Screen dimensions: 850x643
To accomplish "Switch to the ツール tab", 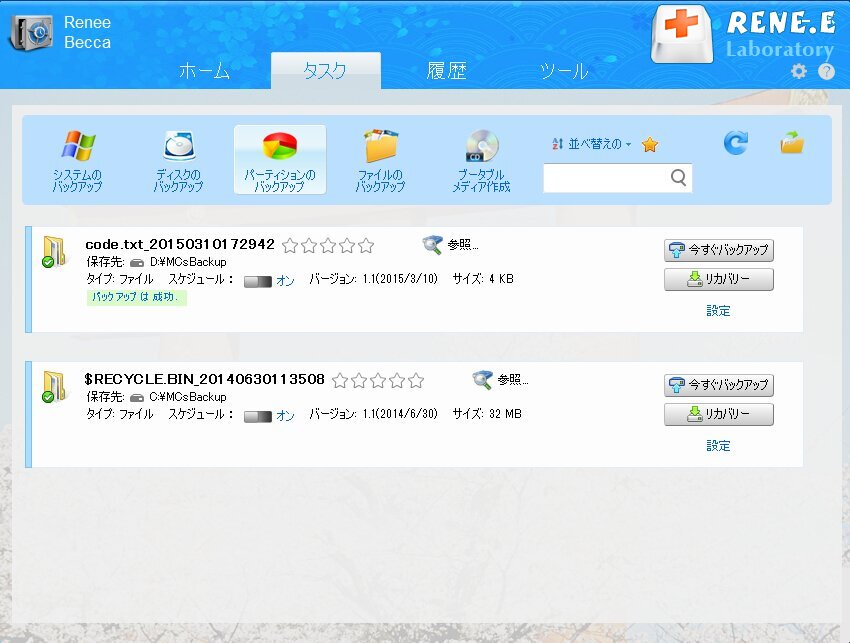I will pos(564,70).
